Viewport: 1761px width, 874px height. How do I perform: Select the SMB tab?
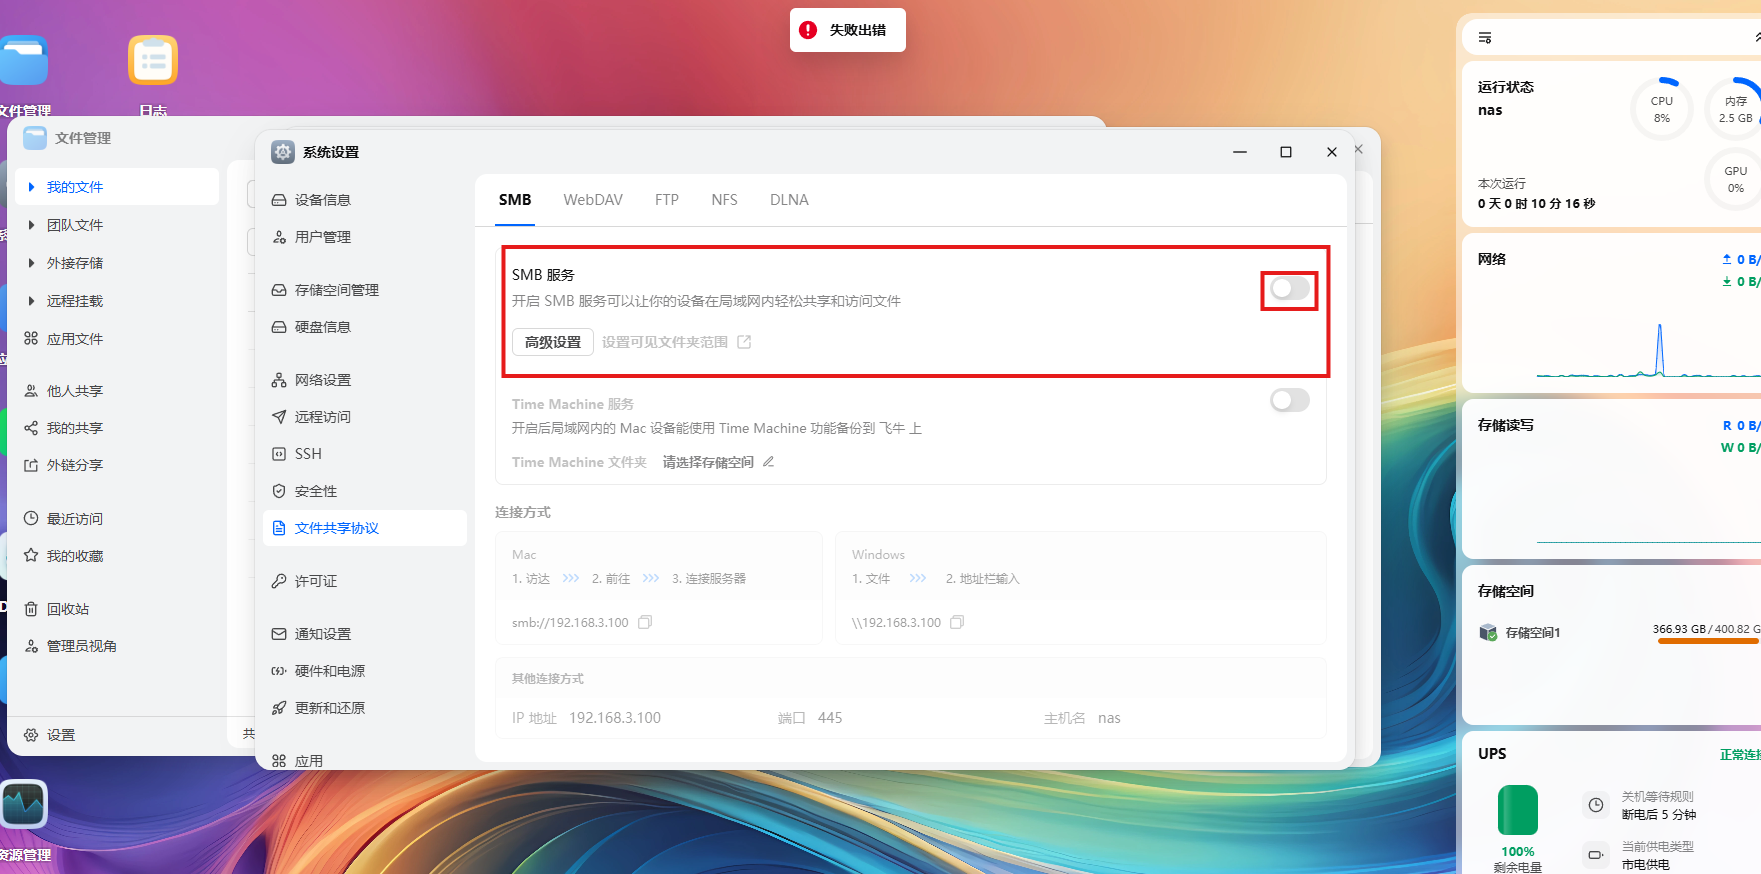(515, 200)
